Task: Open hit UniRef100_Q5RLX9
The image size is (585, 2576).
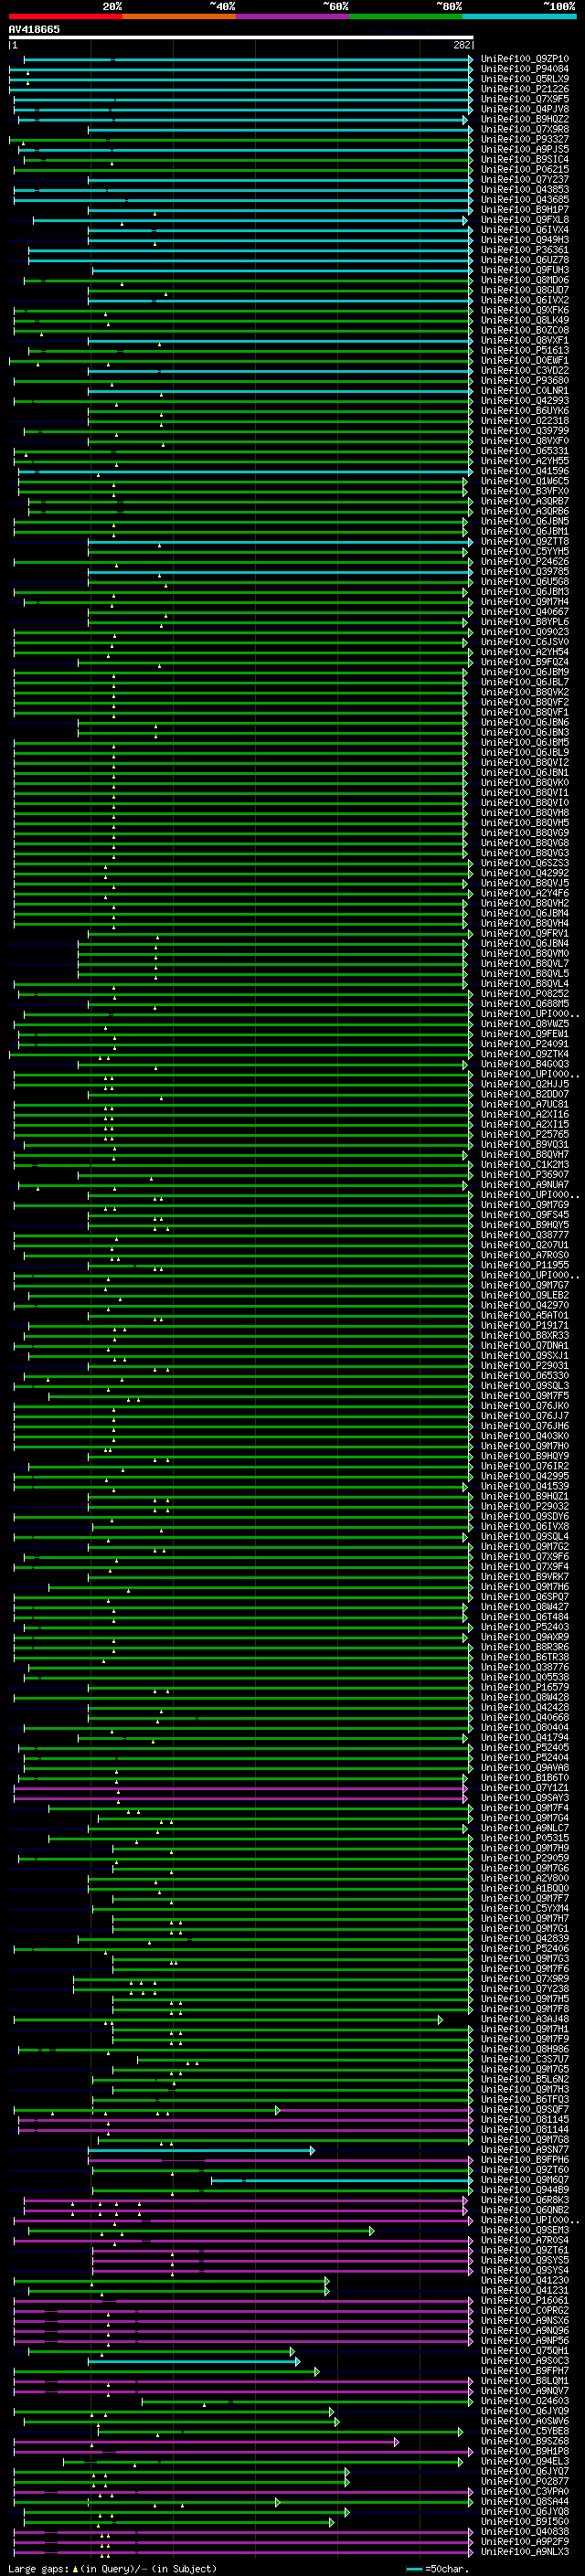Action: click(525, 79)
